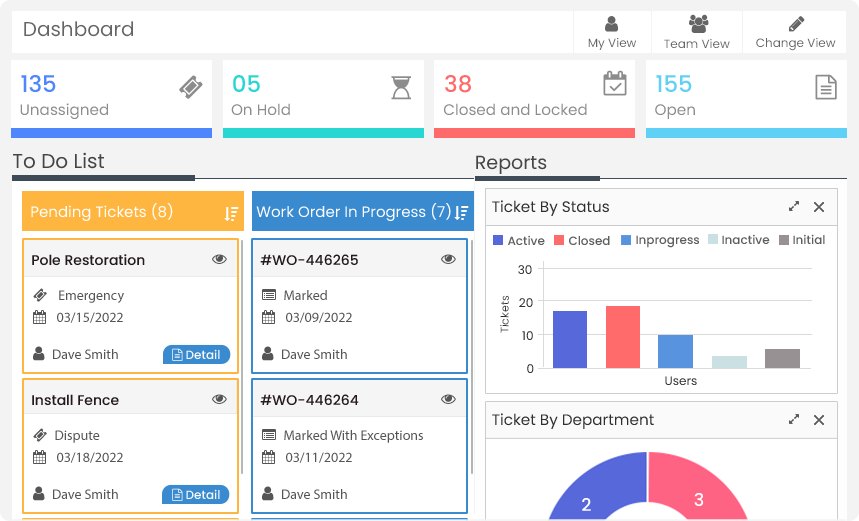Click the Install Fence ticket title
The width and height of the screenshot is (859, 521).
coord(75,400)
